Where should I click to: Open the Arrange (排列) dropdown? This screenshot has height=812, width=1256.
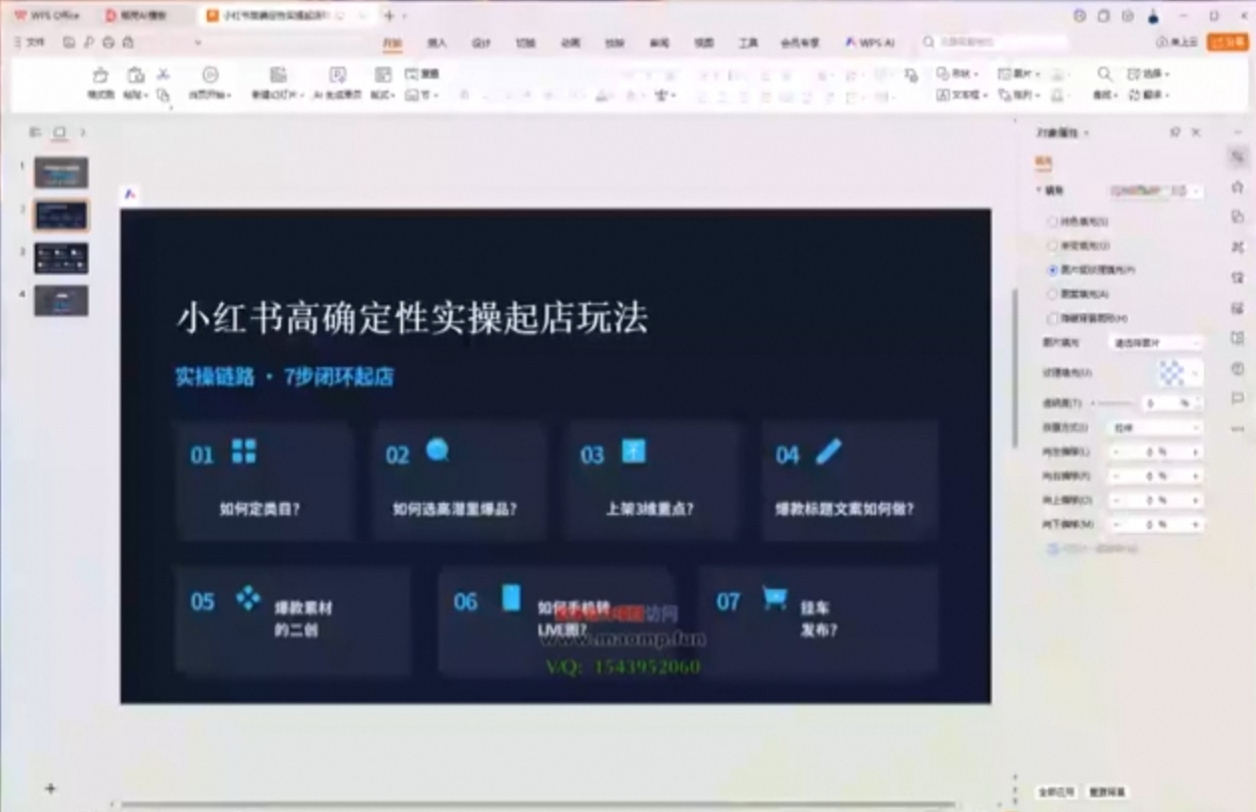[x=1020, y=95]
